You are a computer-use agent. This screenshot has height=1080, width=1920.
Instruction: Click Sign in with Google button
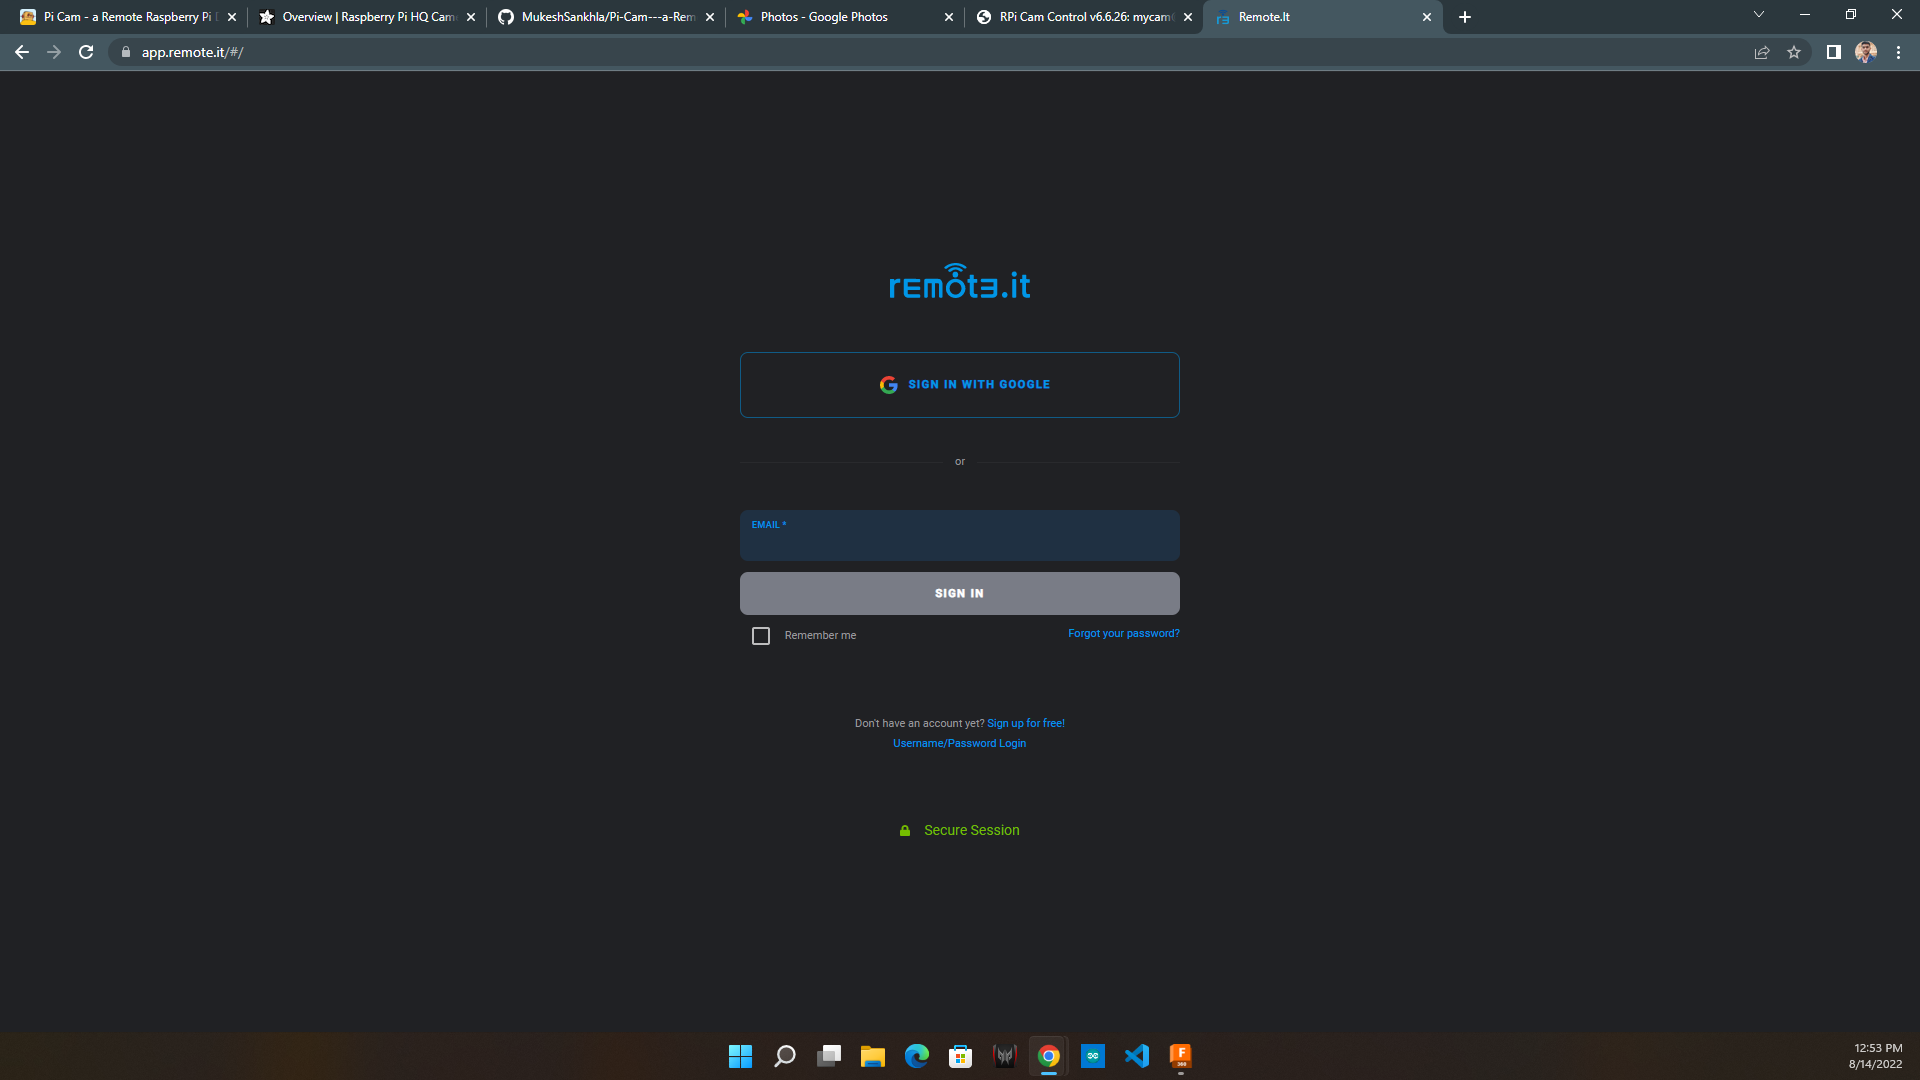[960, 385]
